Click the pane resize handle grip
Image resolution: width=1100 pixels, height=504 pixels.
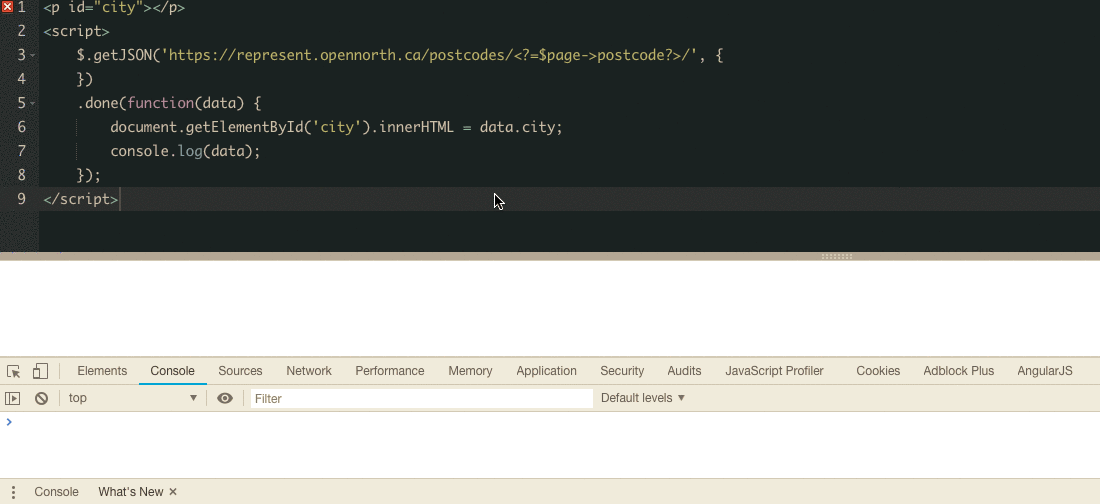coord(836,257)
